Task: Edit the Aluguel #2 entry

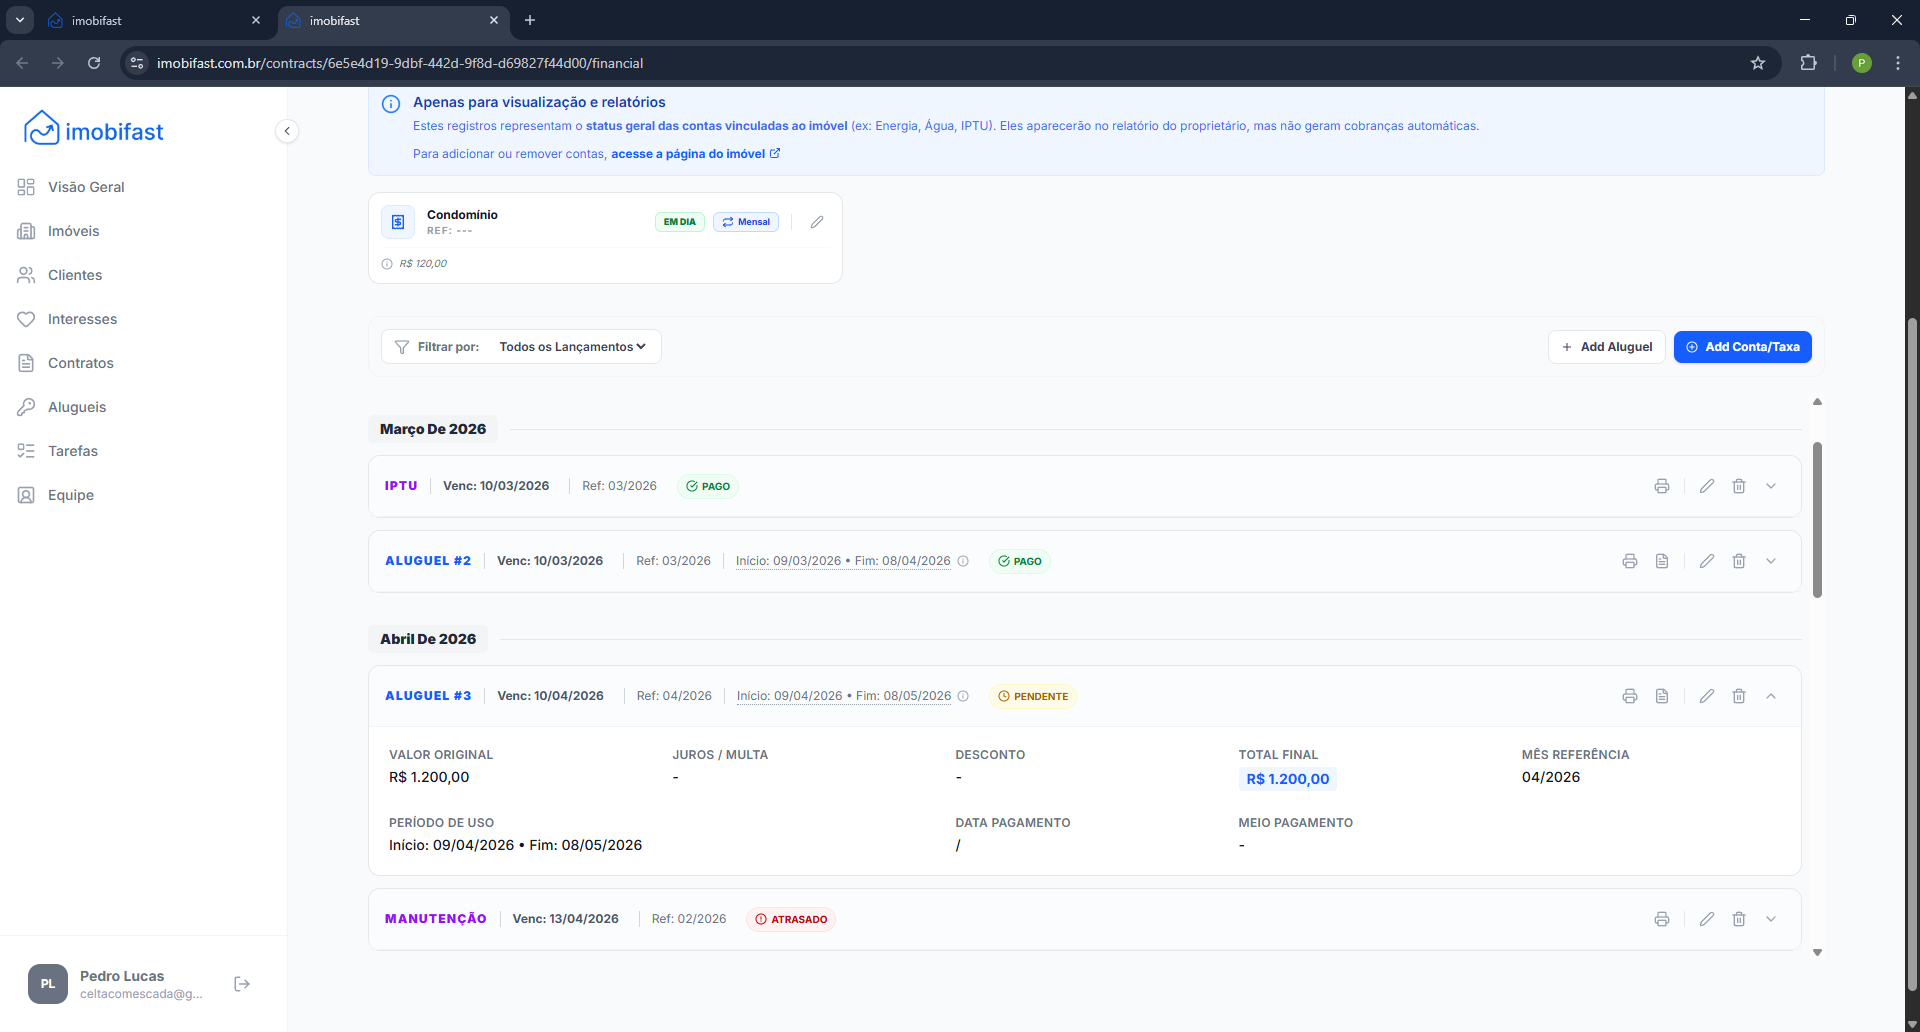Action: [1706, 561]
